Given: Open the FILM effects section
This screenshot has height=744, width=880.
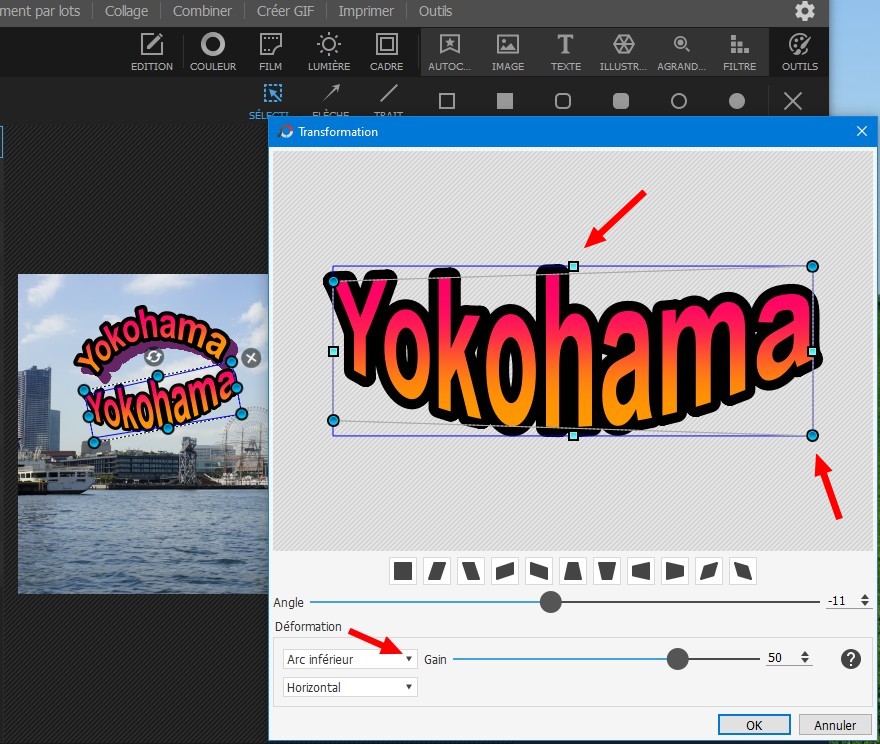Looking at the screenshot, I should [271, 52].
